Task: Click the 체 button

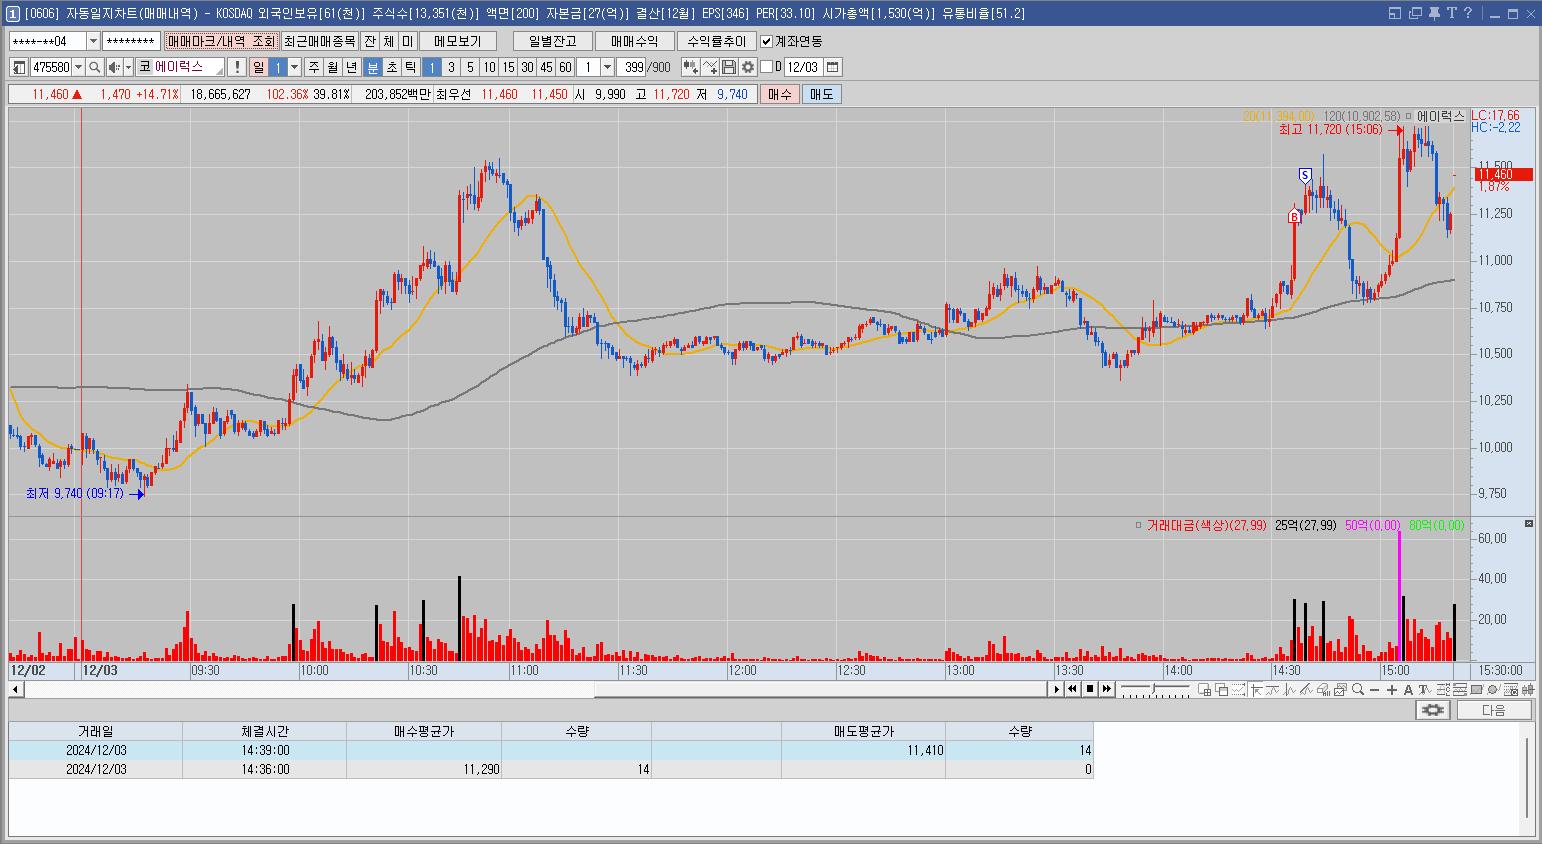Action: pos(389,41)
